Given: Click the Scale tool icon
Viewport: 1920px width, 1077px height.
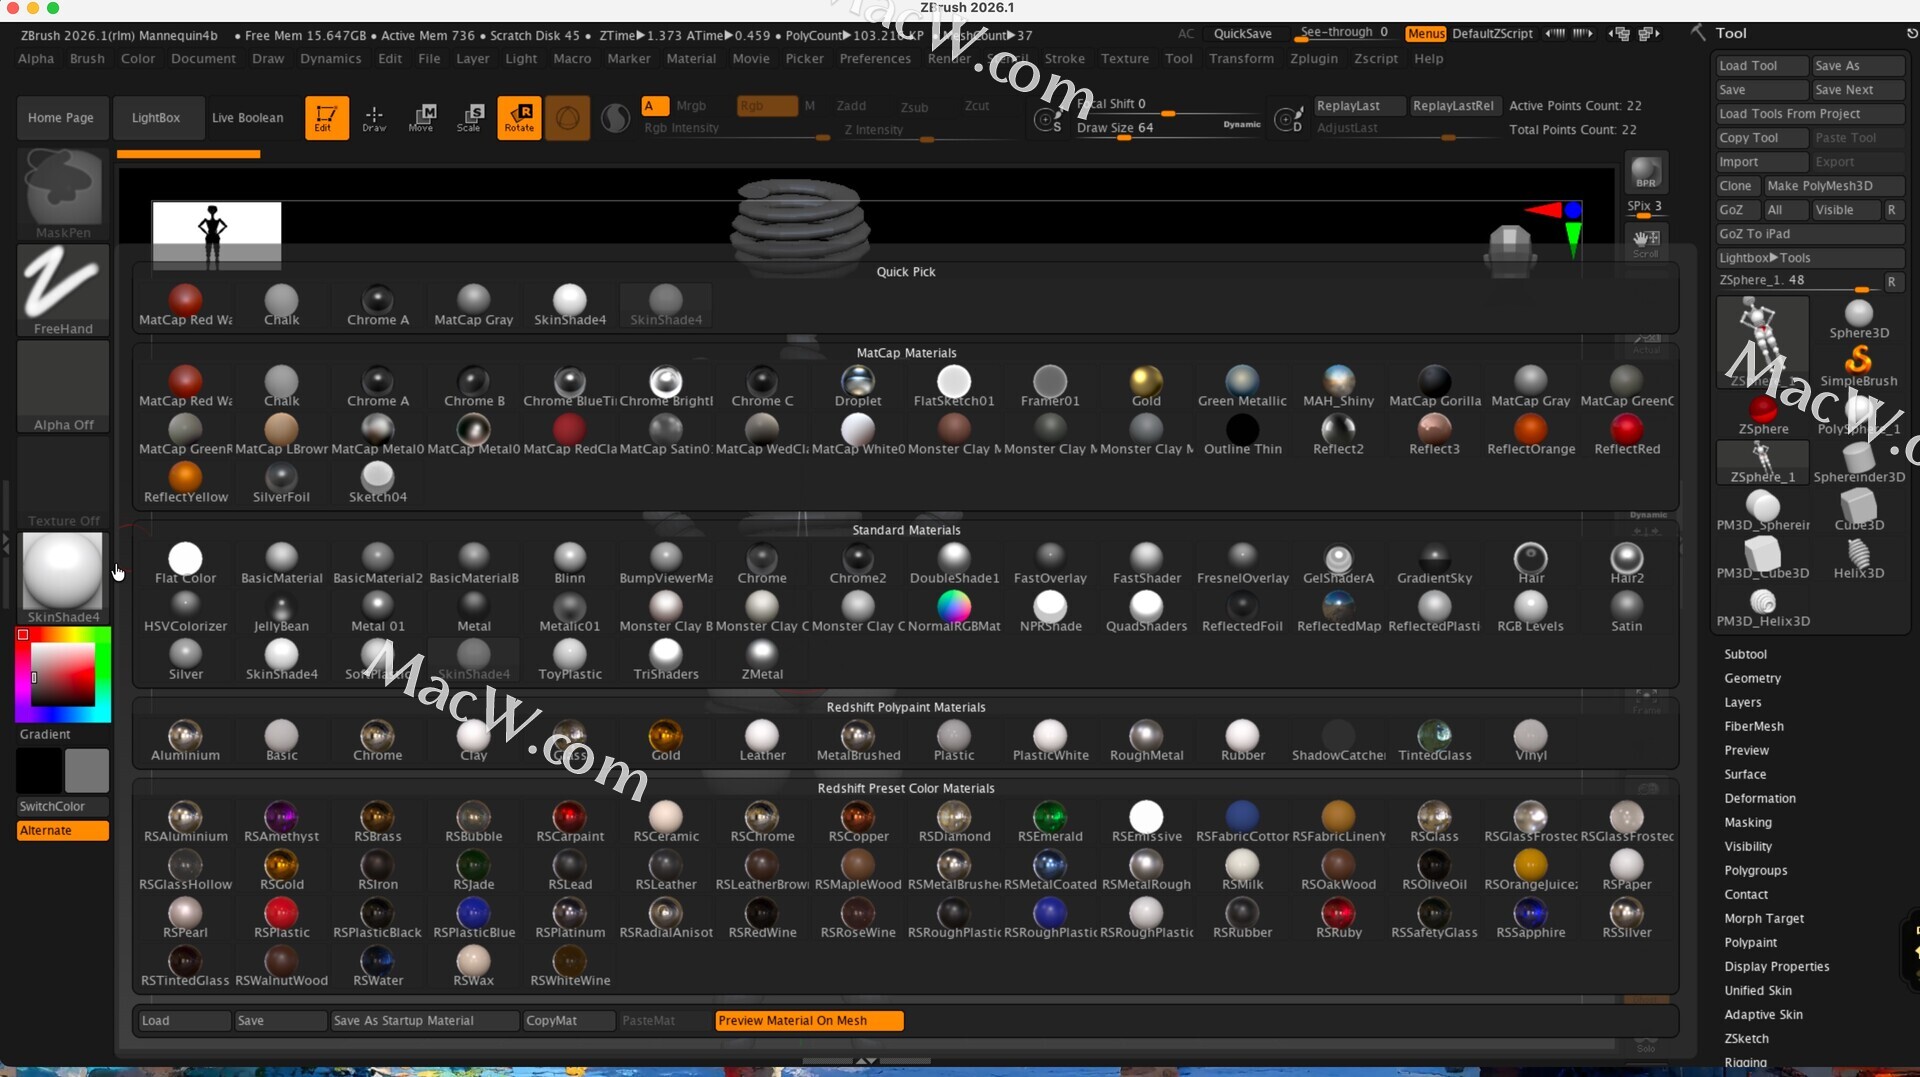Looking at the screenshot, I should pyautogui.click(x=469, y=117).
